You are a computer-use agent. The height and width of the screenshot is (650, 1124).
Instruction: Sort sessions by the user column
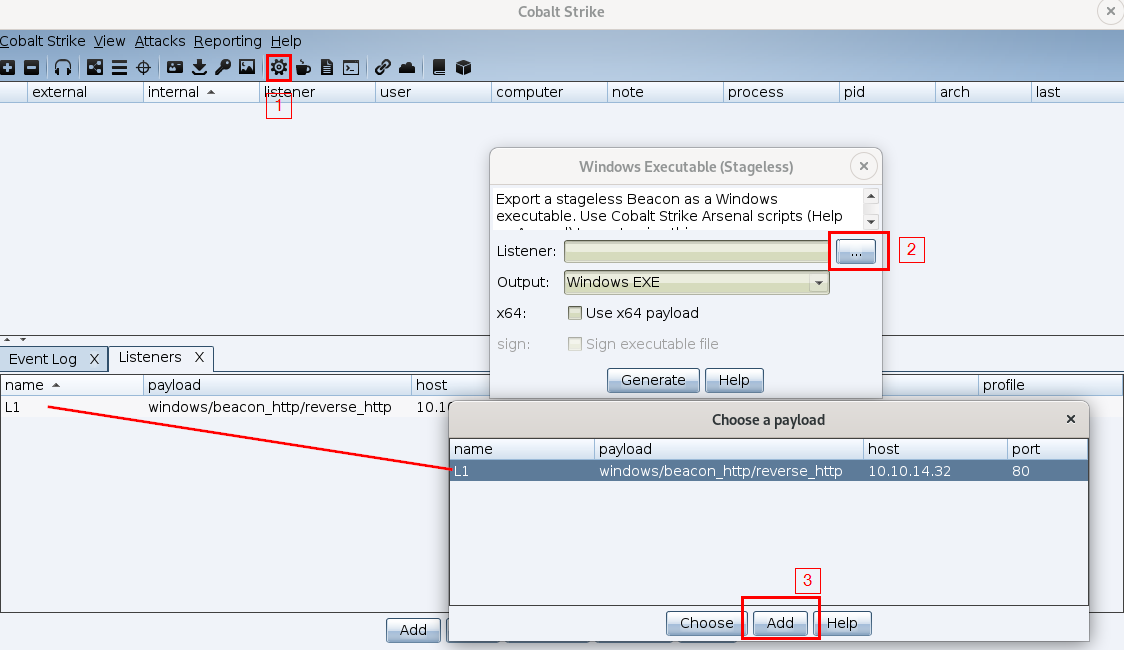tap(434, 92)
